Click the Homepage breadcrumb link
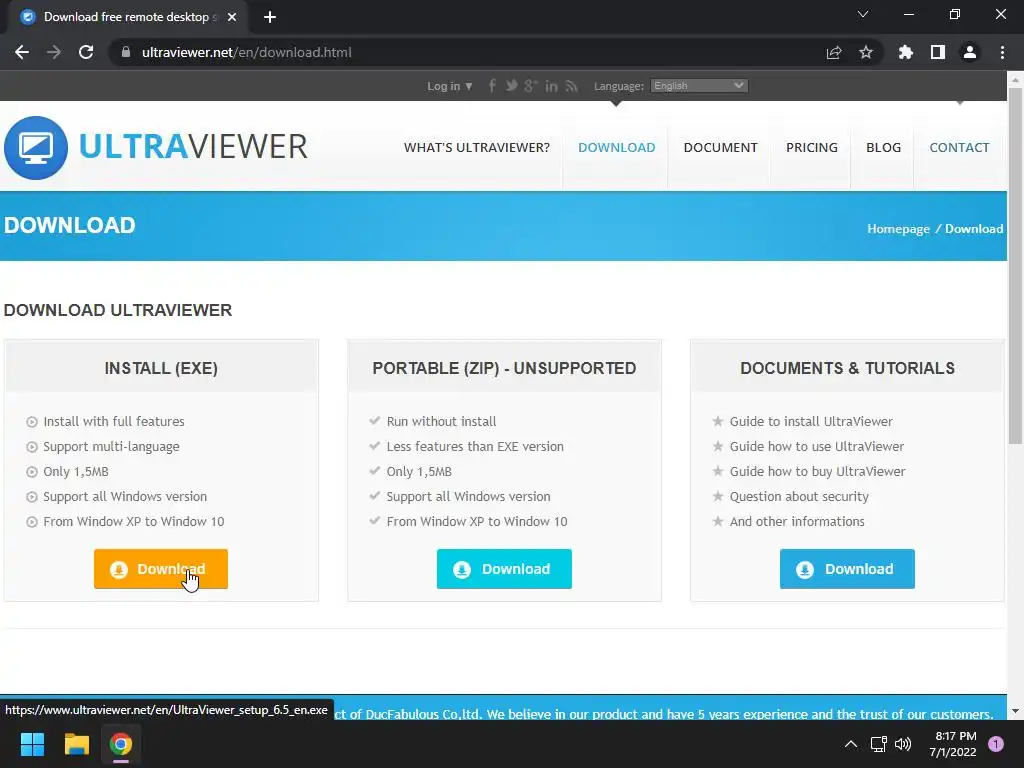Image resolution: width=1024 pixels, height=768 pixels. pyautogui.click(x=898, y=229)
